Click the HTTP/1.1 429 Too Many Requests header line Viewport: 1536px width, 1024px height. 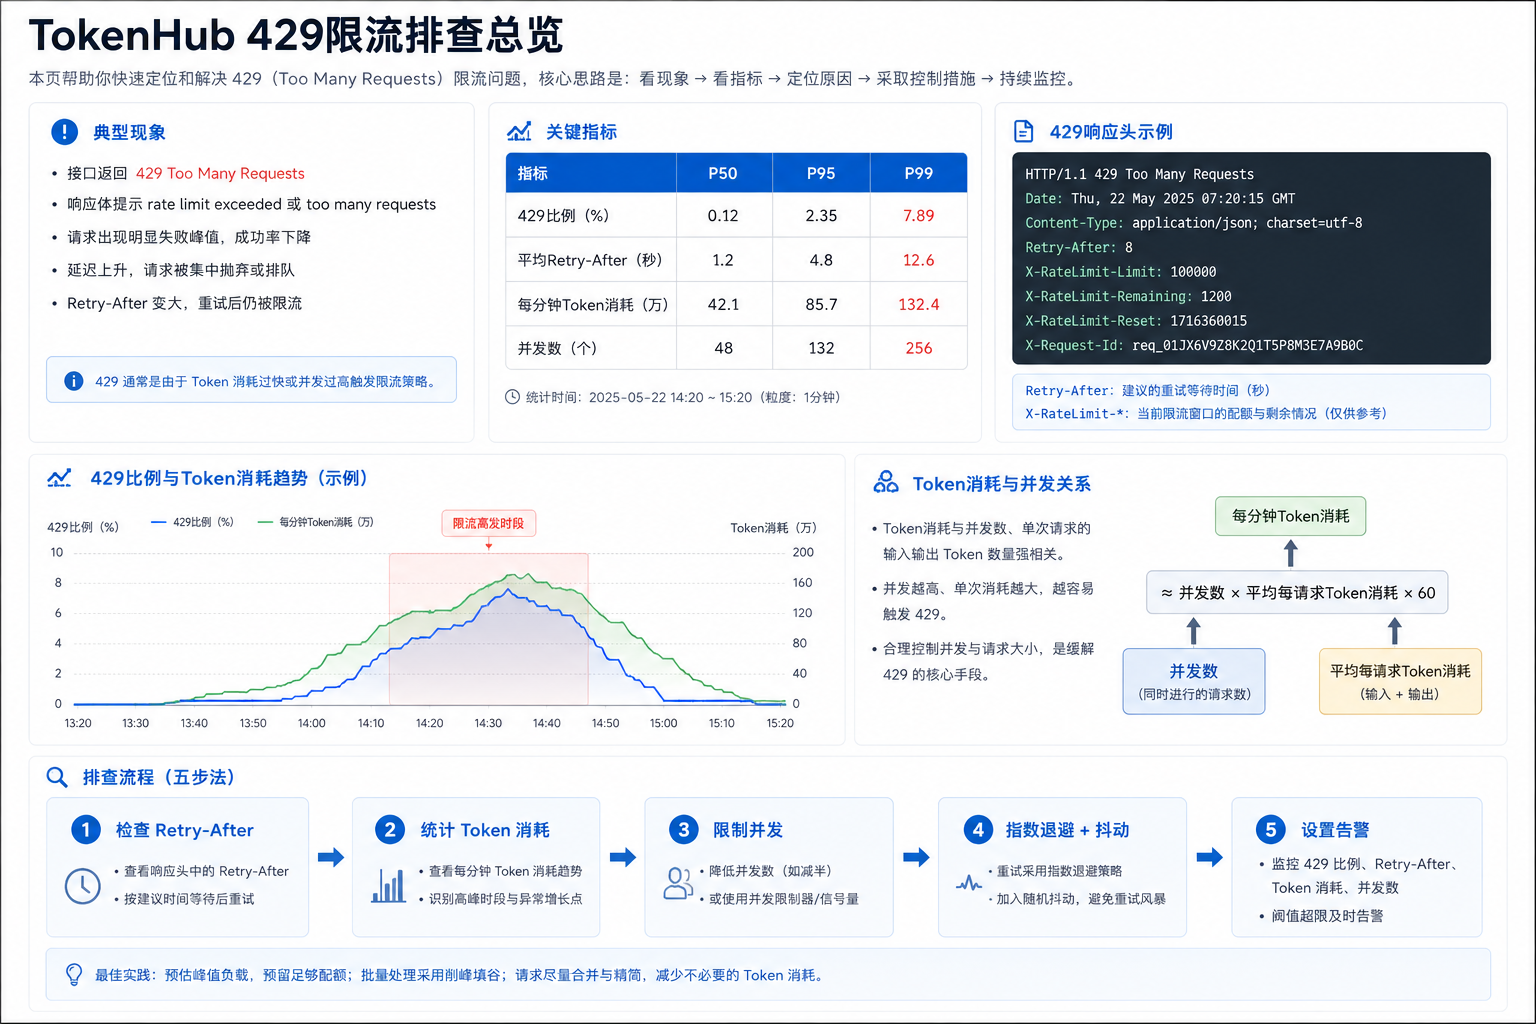coord(1139,174)
